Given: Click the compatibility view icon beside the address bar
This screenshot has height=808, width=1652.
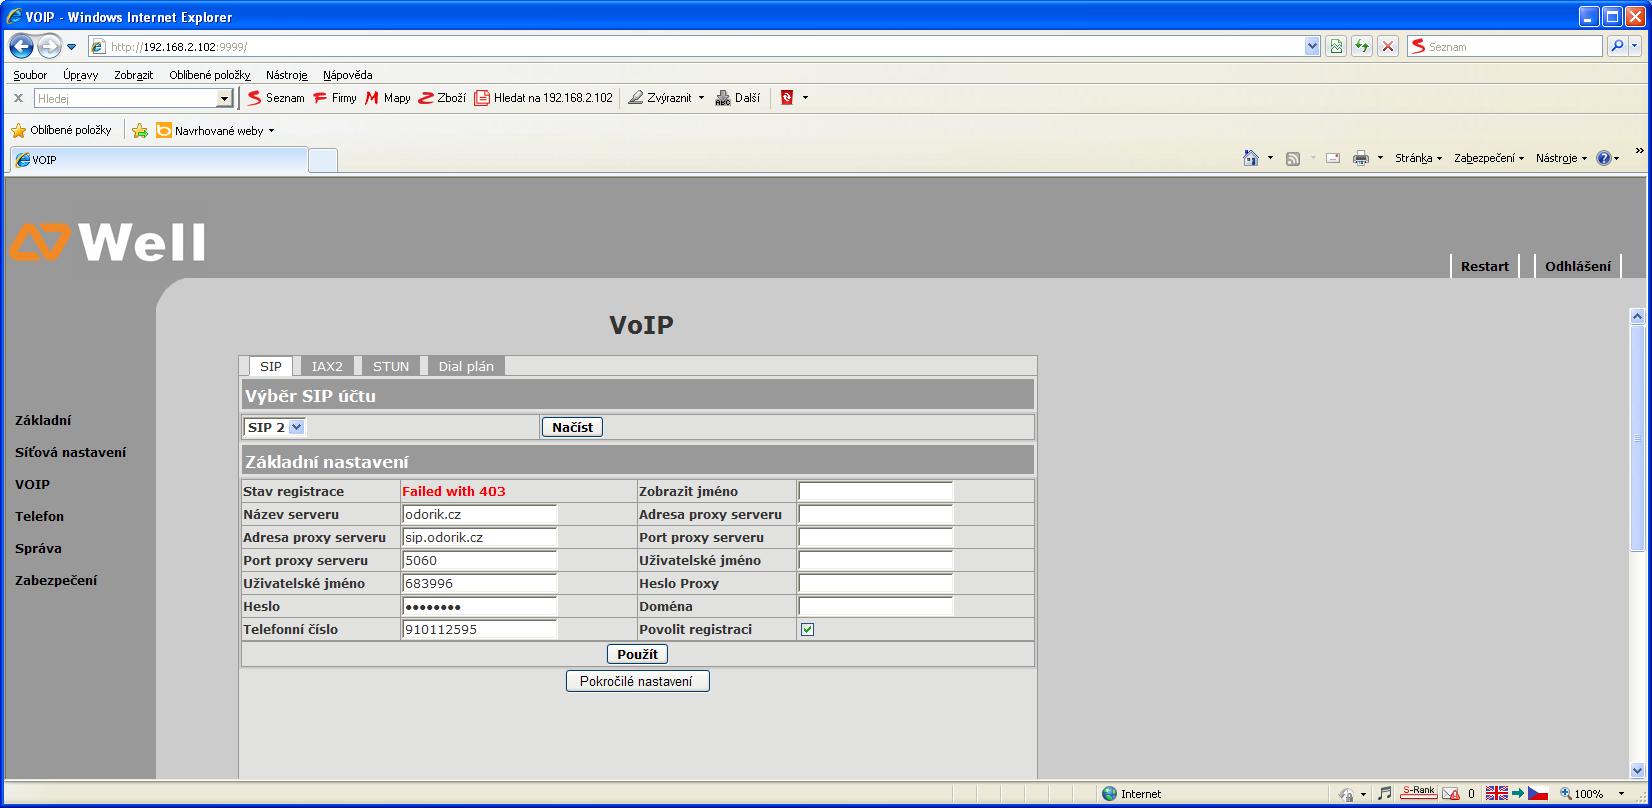Looking at the screenshot, I should (x=1336, y=46).
